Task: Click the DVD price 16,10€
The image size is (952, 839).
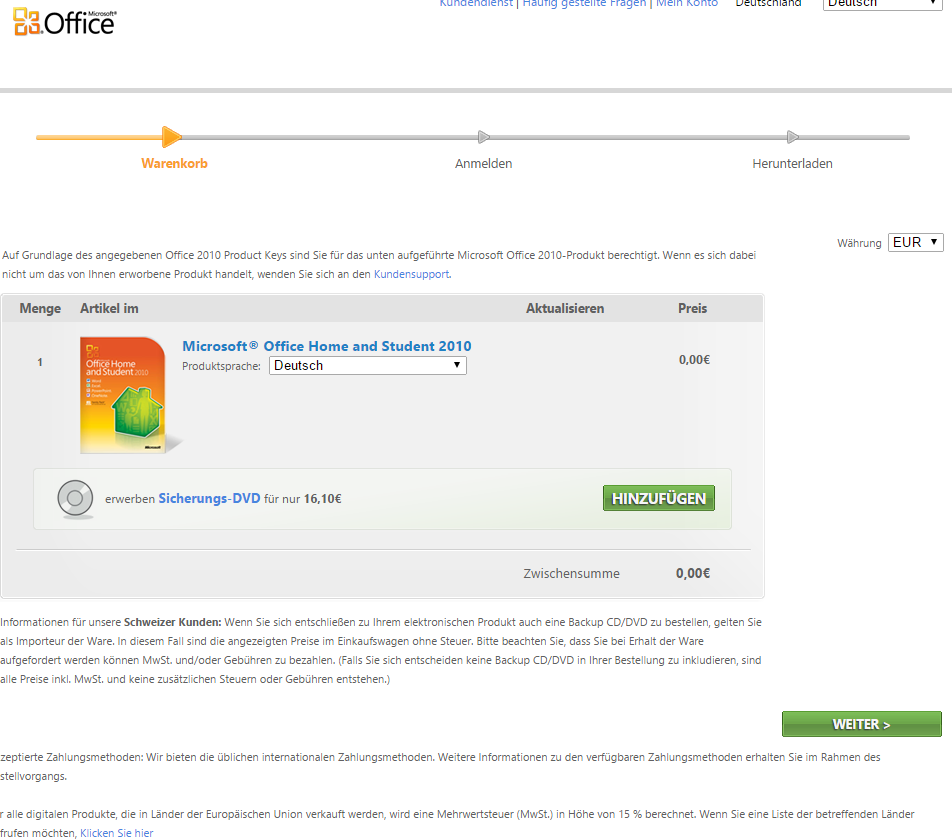Action: [322, 499]
